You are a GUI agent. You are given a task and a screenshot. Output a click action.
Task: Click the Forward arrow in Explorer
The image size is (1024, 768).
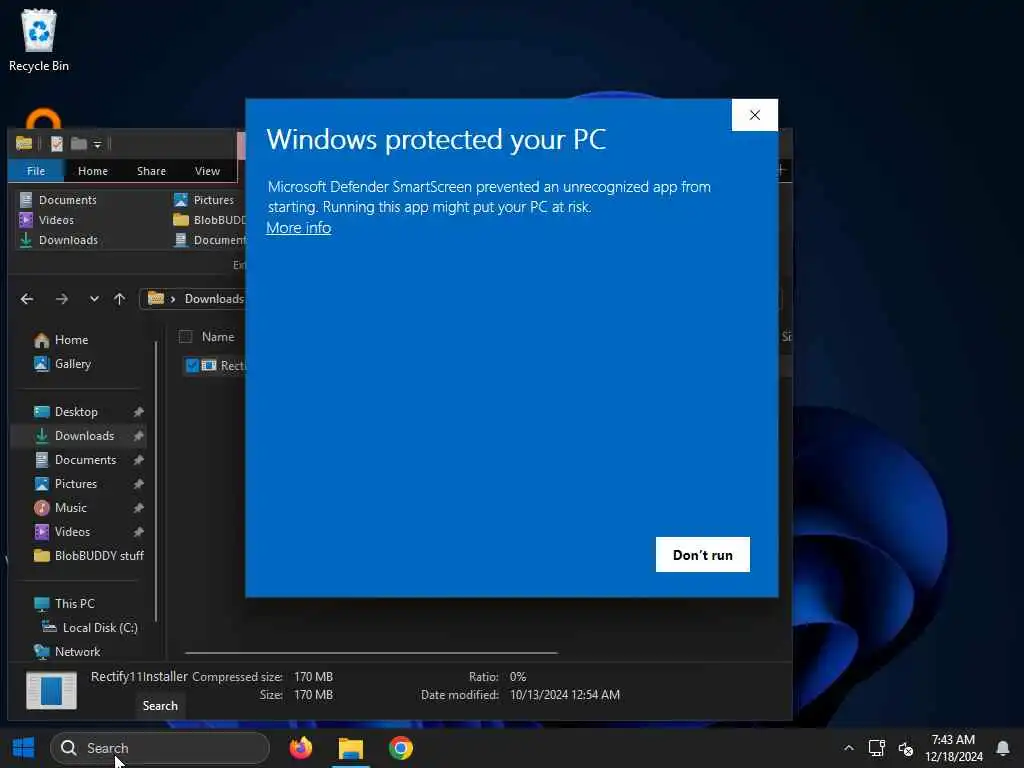tap(62, 299)
